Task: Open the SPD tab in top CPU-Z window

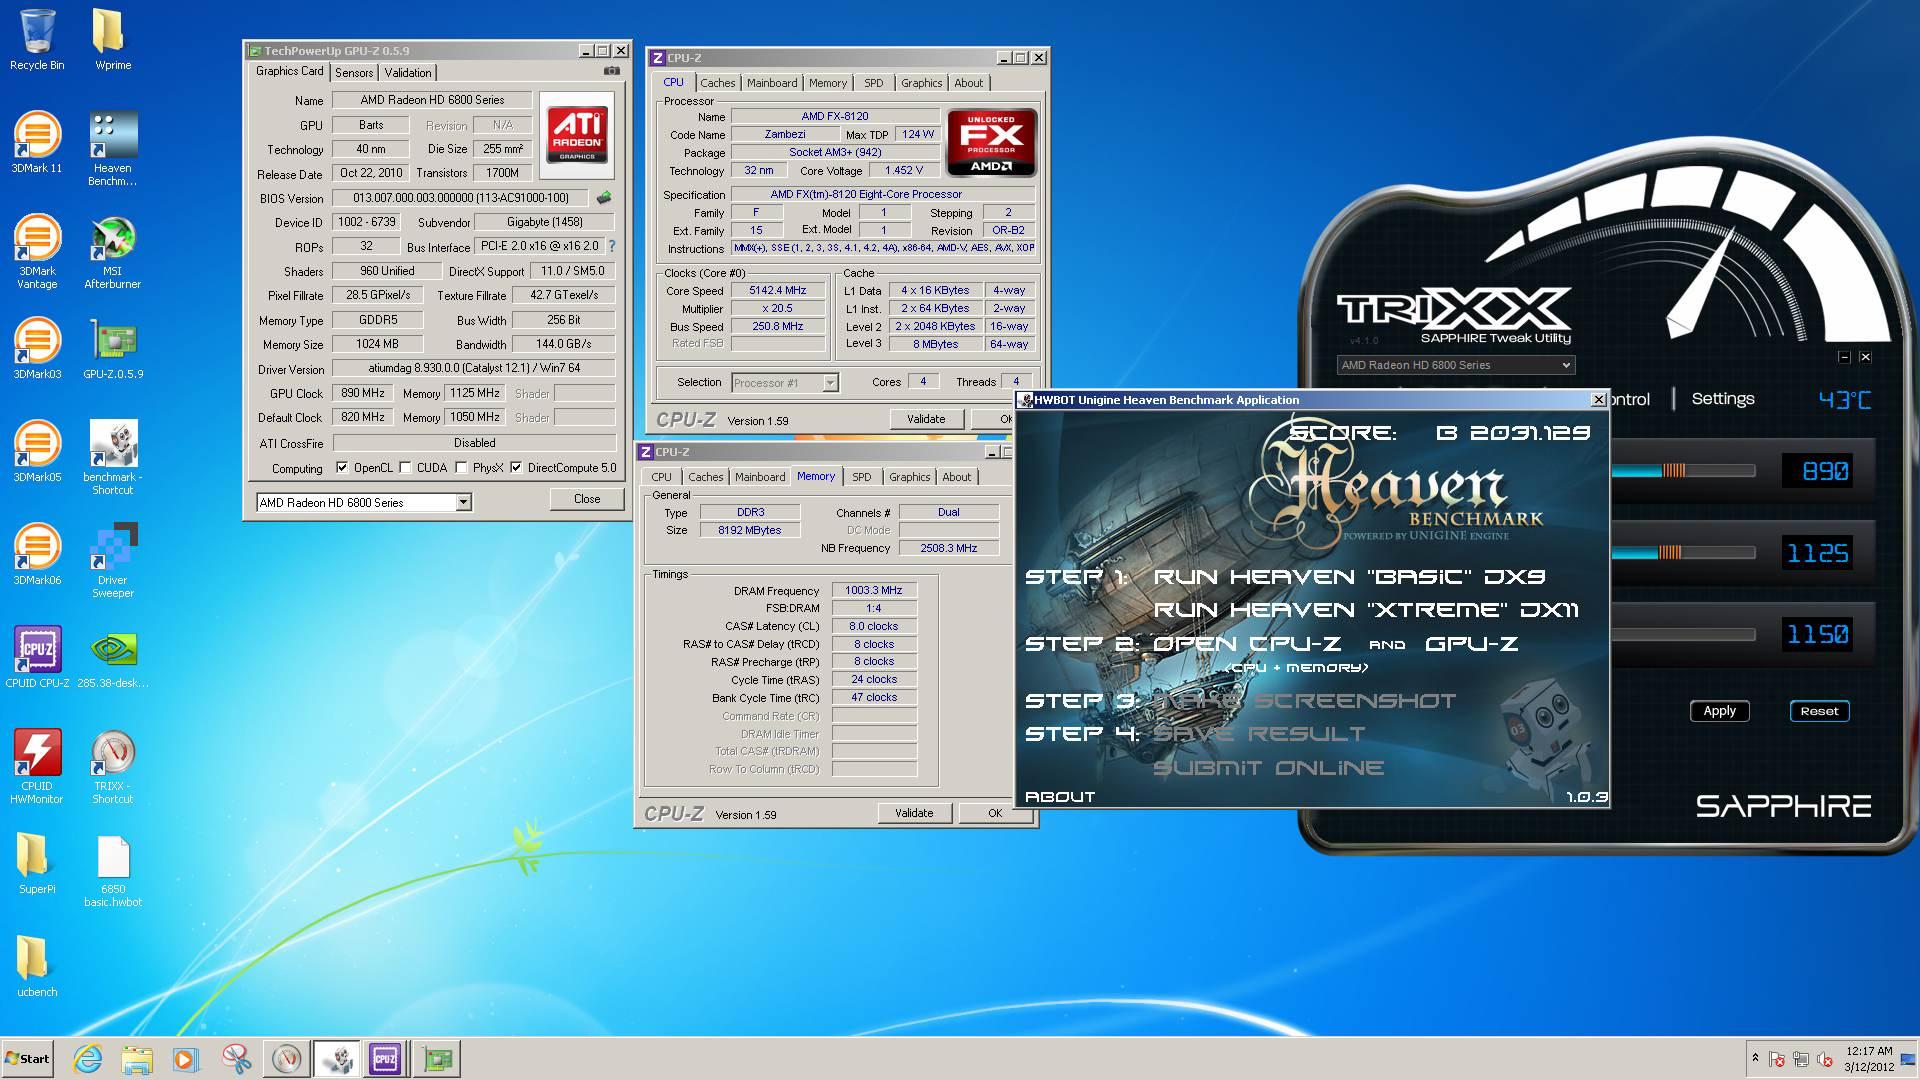Action: pos(874,83)
